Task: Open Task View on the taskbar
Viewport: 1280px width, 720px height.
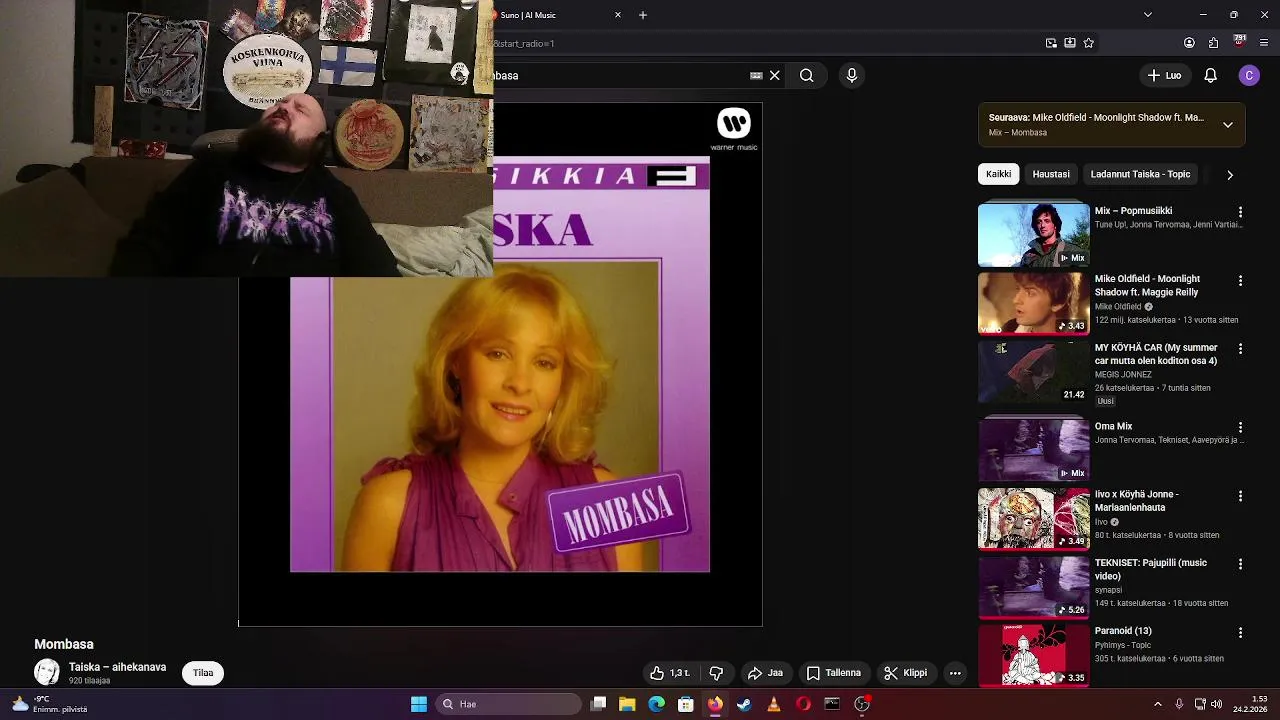Action: 598,704
